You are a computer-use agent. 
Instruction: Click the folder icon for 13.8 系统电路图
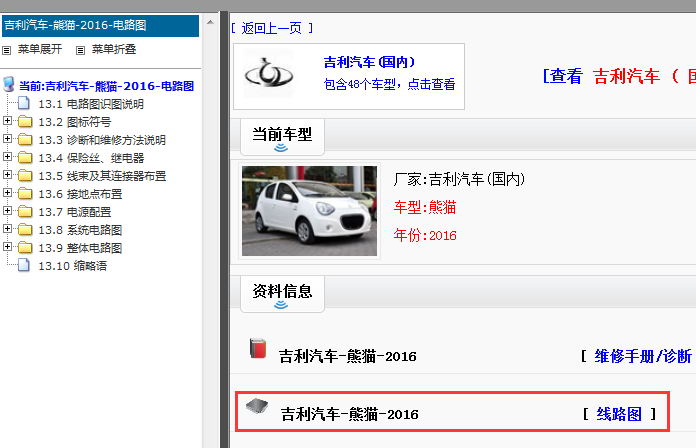click(x=25, y=230)
